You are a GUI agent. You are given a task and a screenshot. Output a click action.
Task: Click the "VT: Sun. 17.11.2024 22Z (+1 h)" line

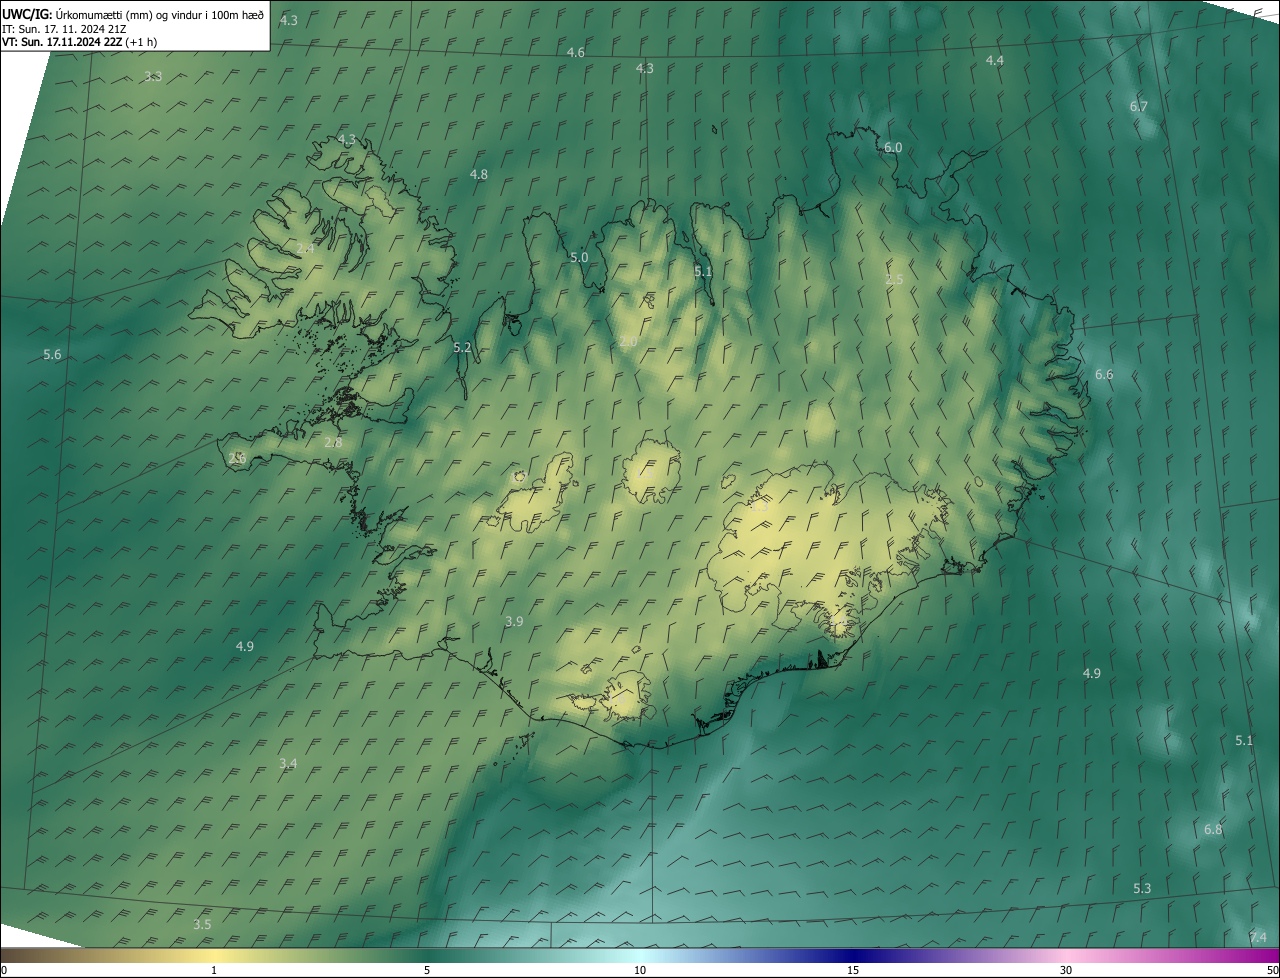coord(79,42)
